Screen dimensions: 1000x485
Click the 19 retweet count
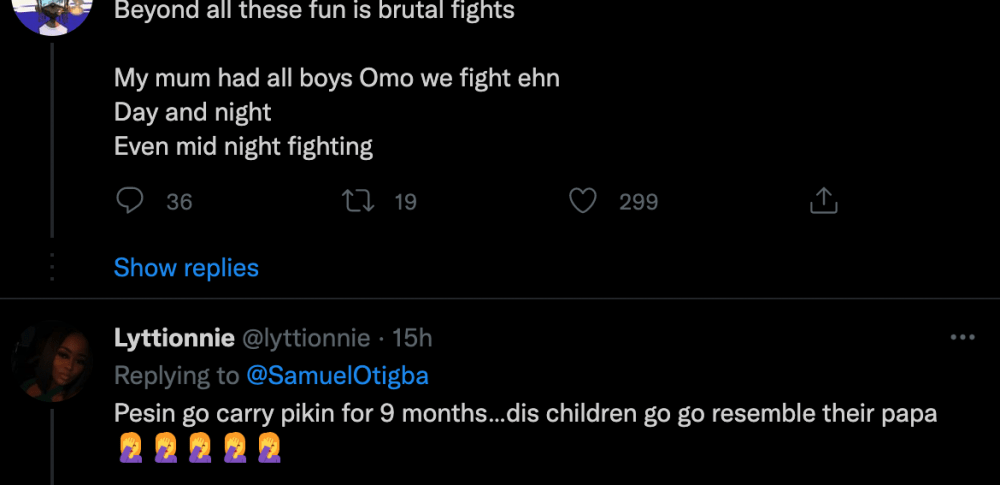[x=405, y=202]
